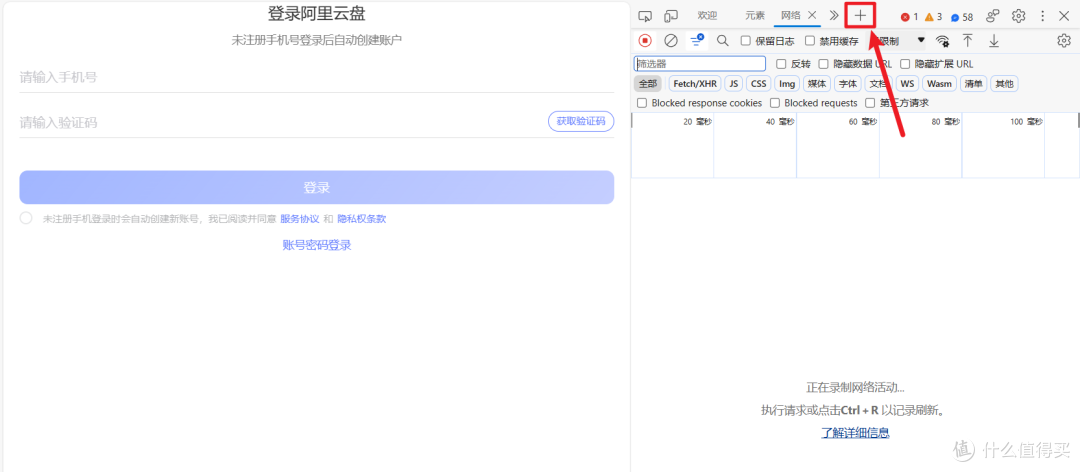Click the 获取验证码 button

(x=581, y=121)
